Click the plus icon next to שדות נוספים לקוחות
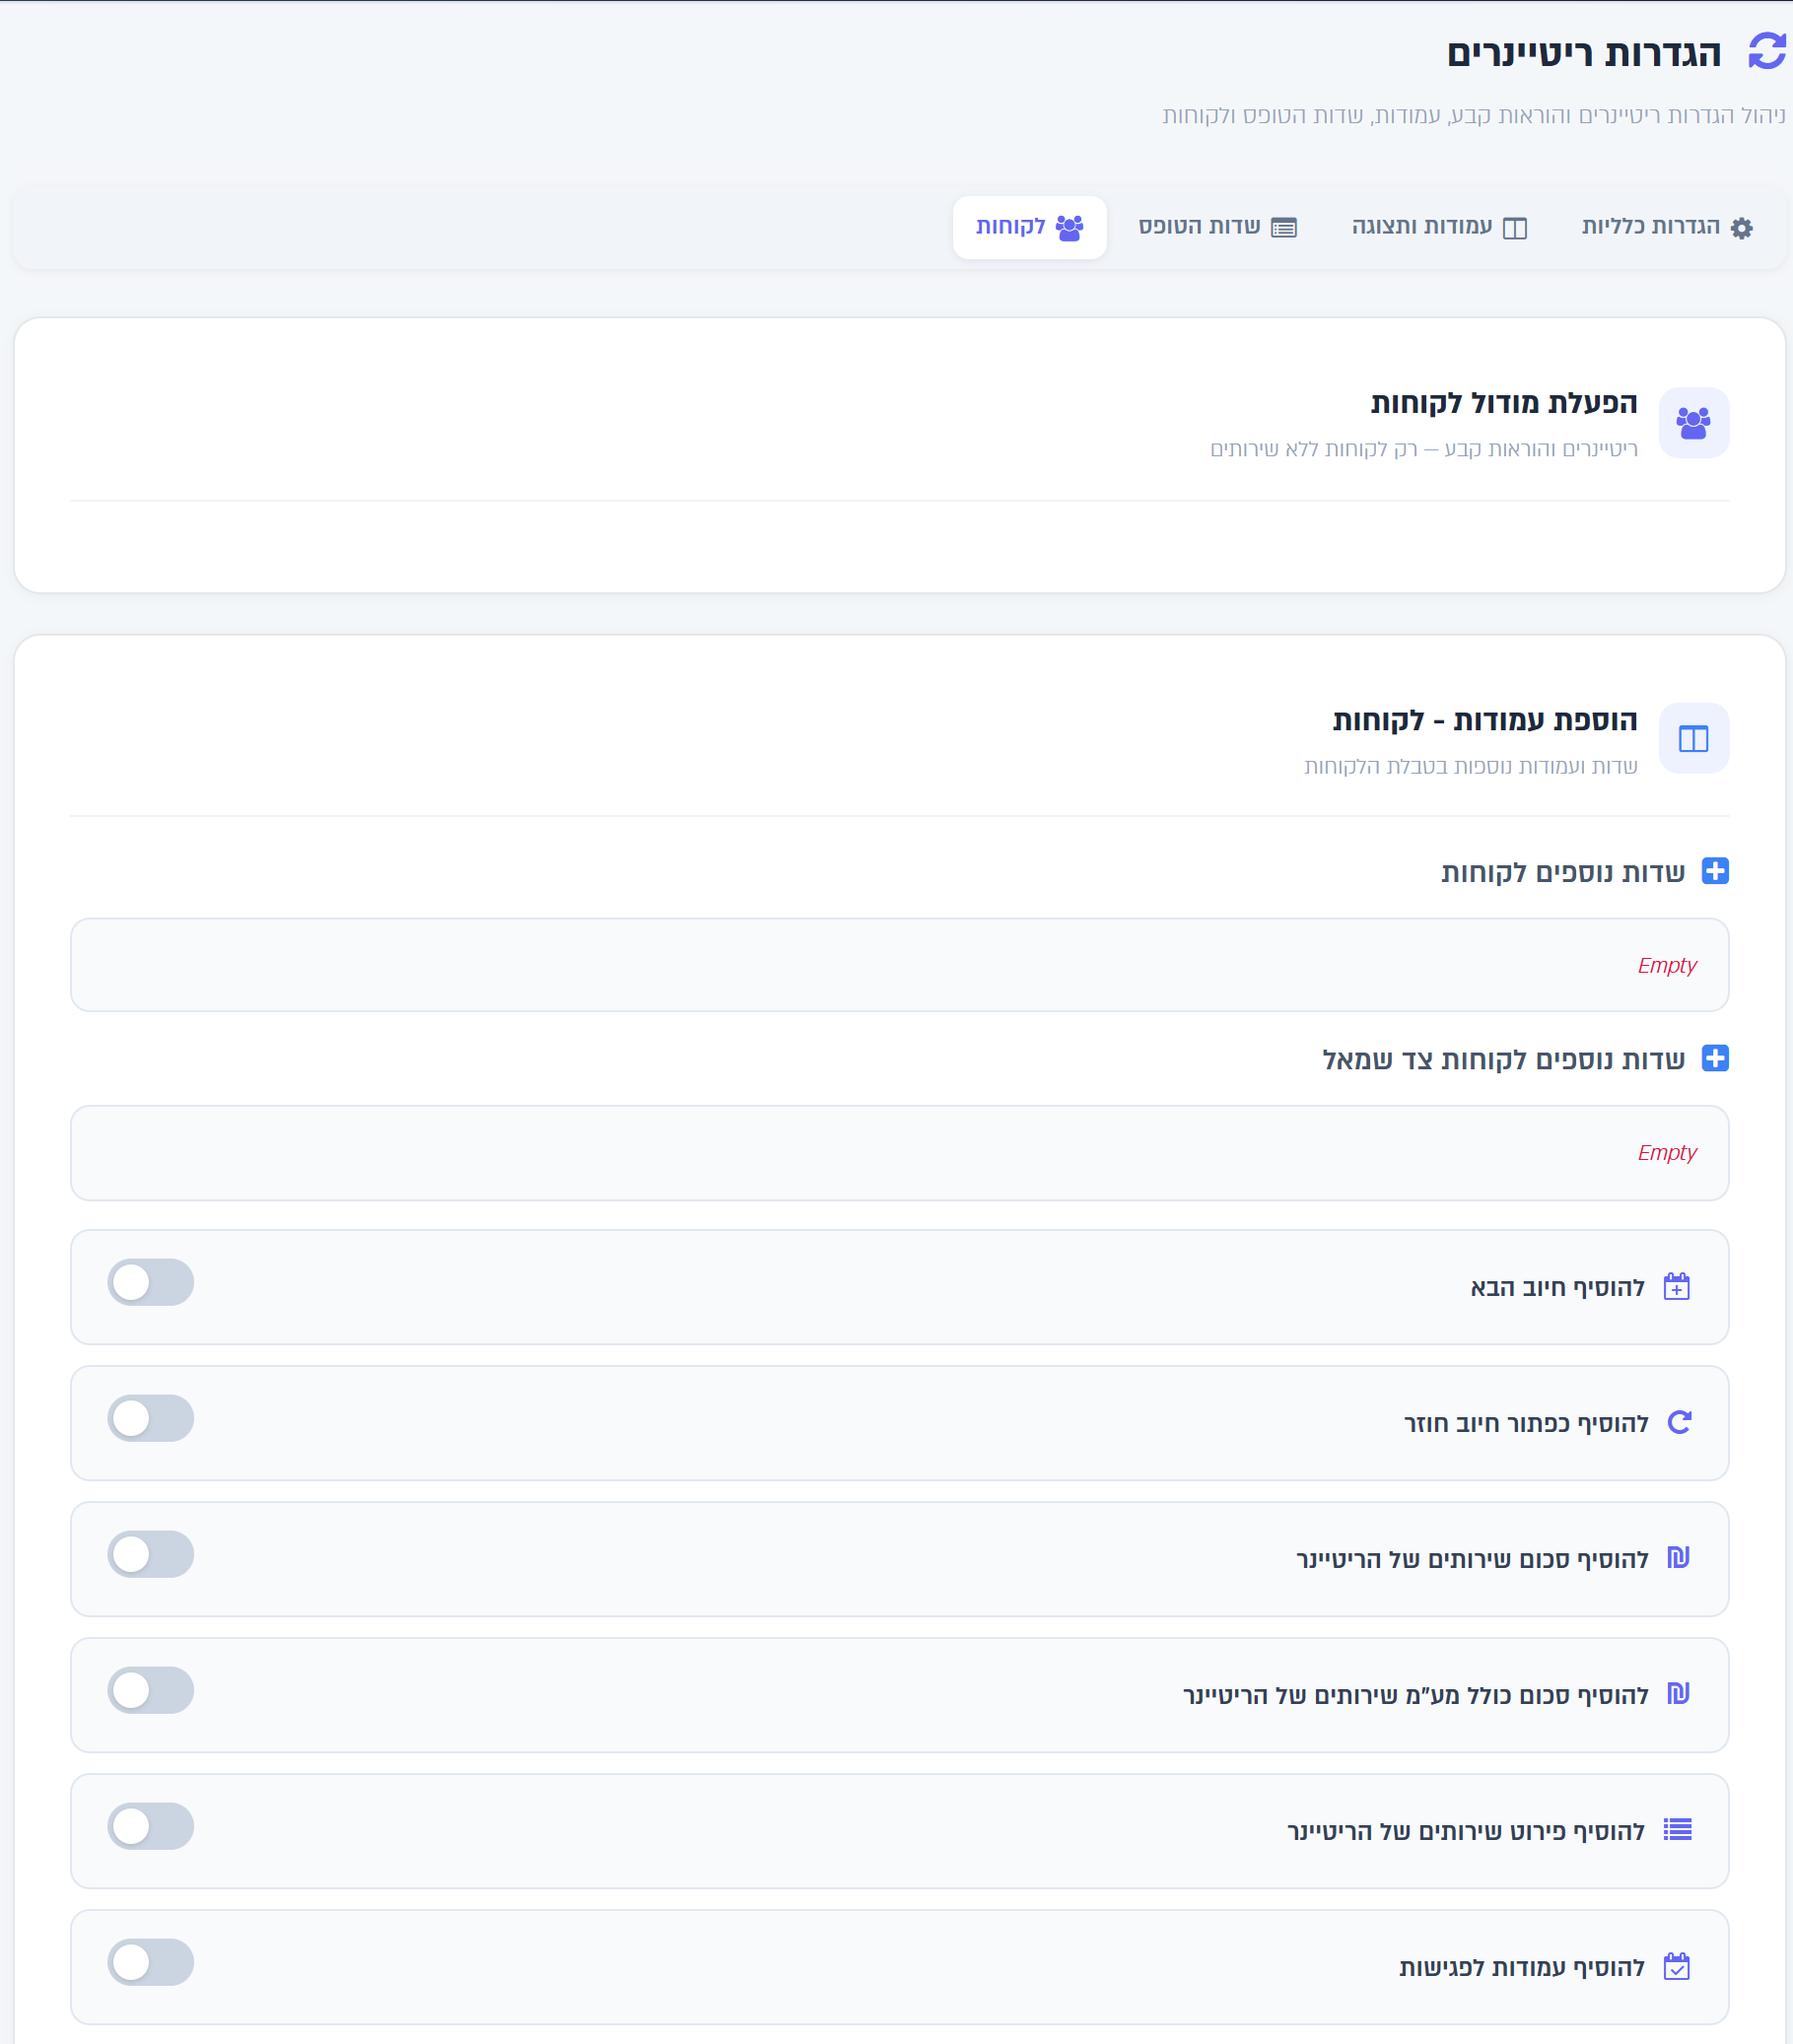Image resolution: width=1793 pixels, height=2044 pixels. [x=1715, y=871]
